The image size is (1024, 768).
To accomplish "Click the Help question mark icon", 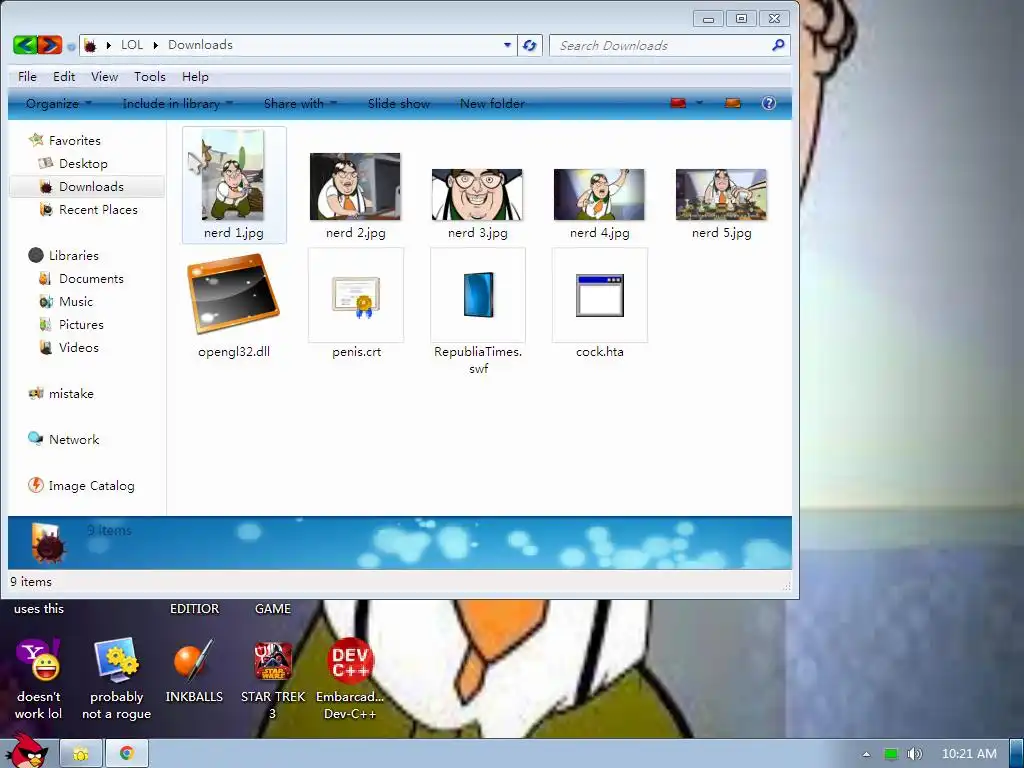I will coord(769,103).
